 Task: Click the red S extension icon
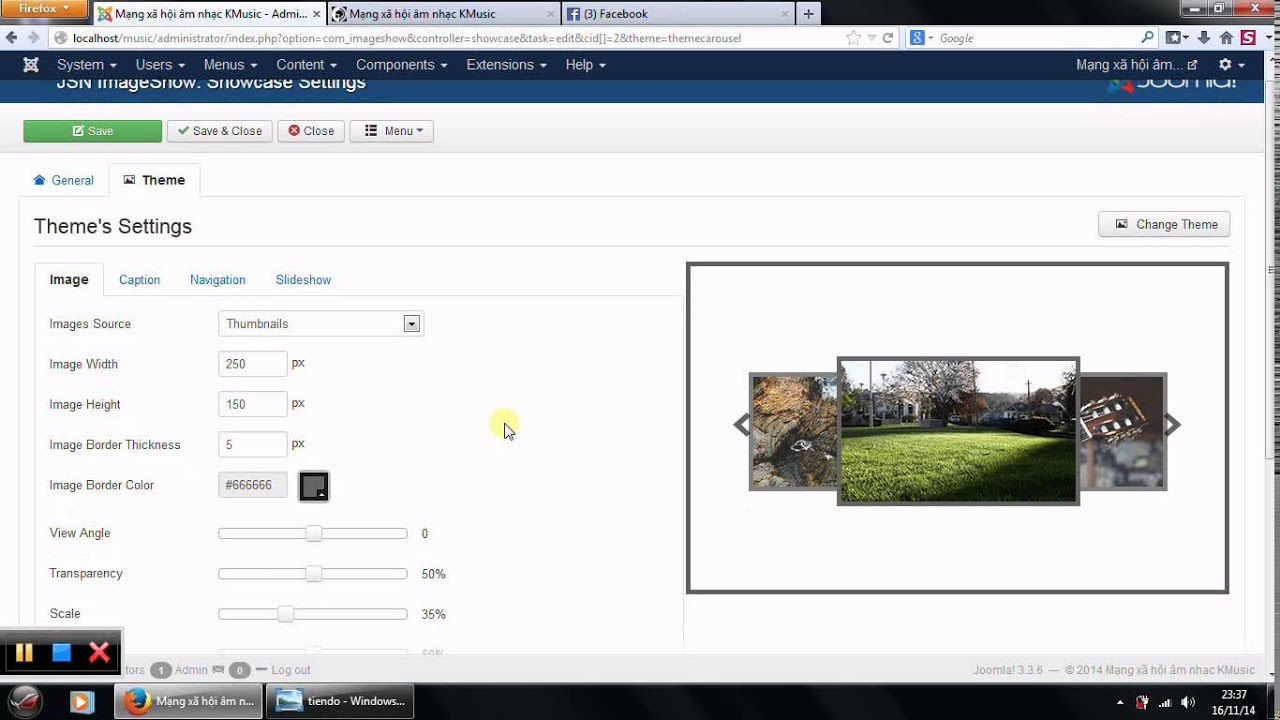pyautogui.click(x=1248, y=38)
